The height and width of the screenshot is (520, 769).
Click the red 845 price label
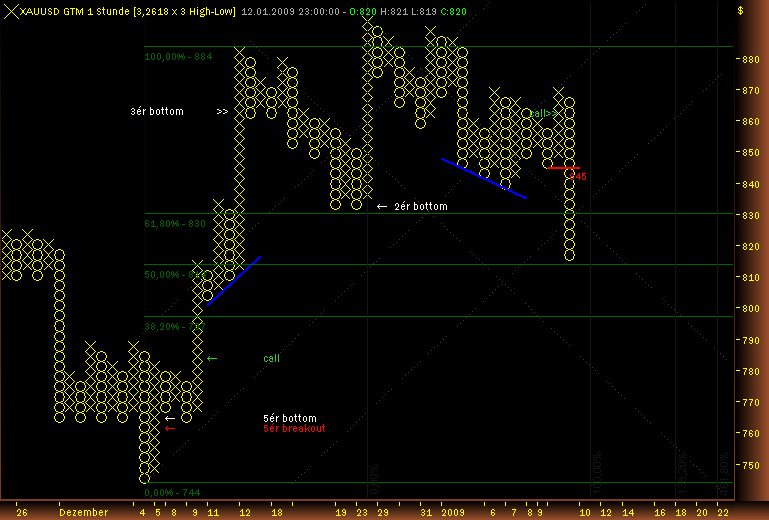(578, 177)
